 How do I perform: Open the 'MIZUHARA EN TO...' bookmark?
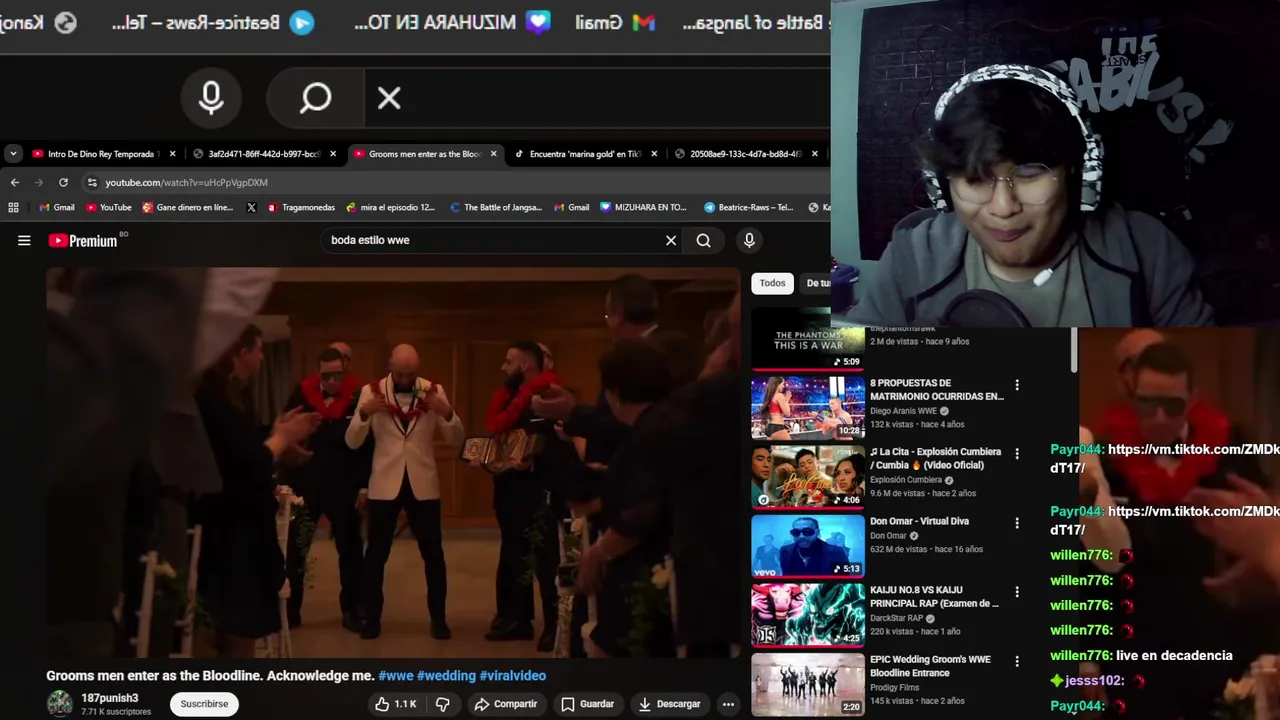click(x=643, y=207)
